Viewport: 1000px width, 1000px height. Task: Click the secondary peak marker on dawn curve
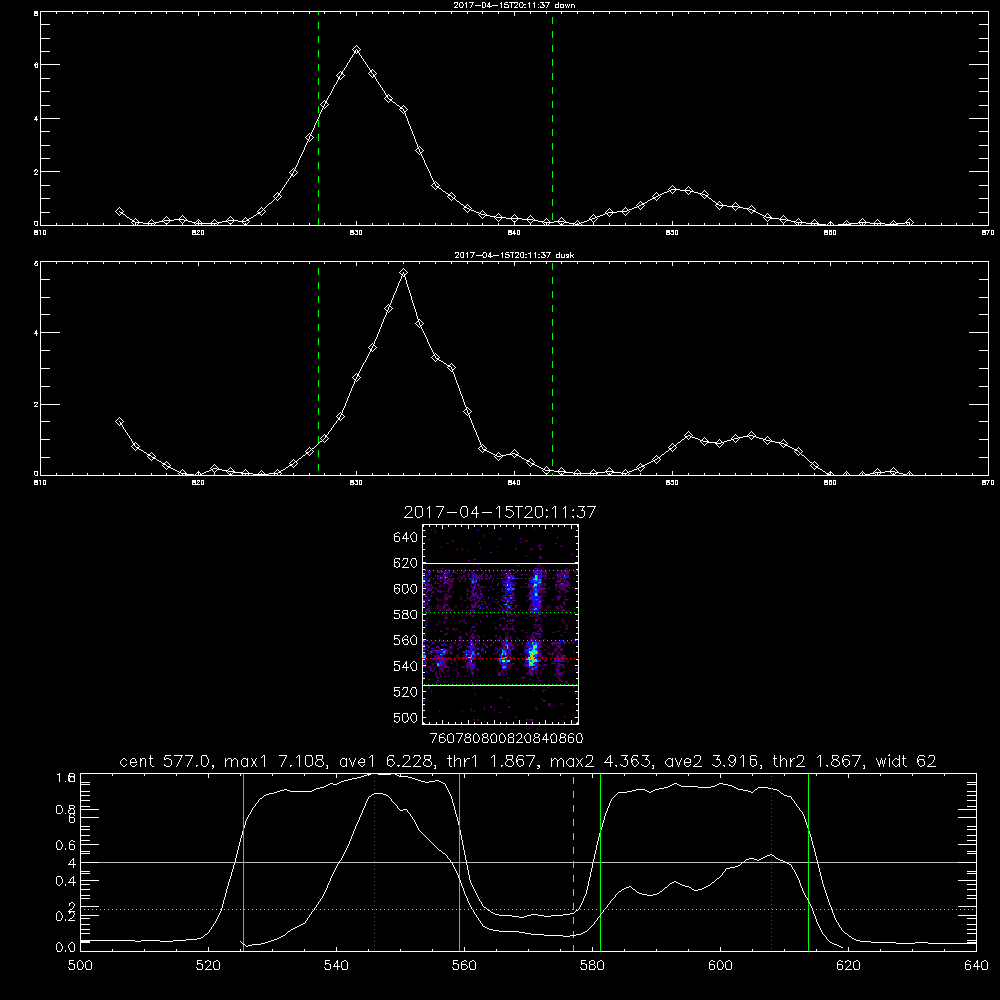(x=672, y=189)
